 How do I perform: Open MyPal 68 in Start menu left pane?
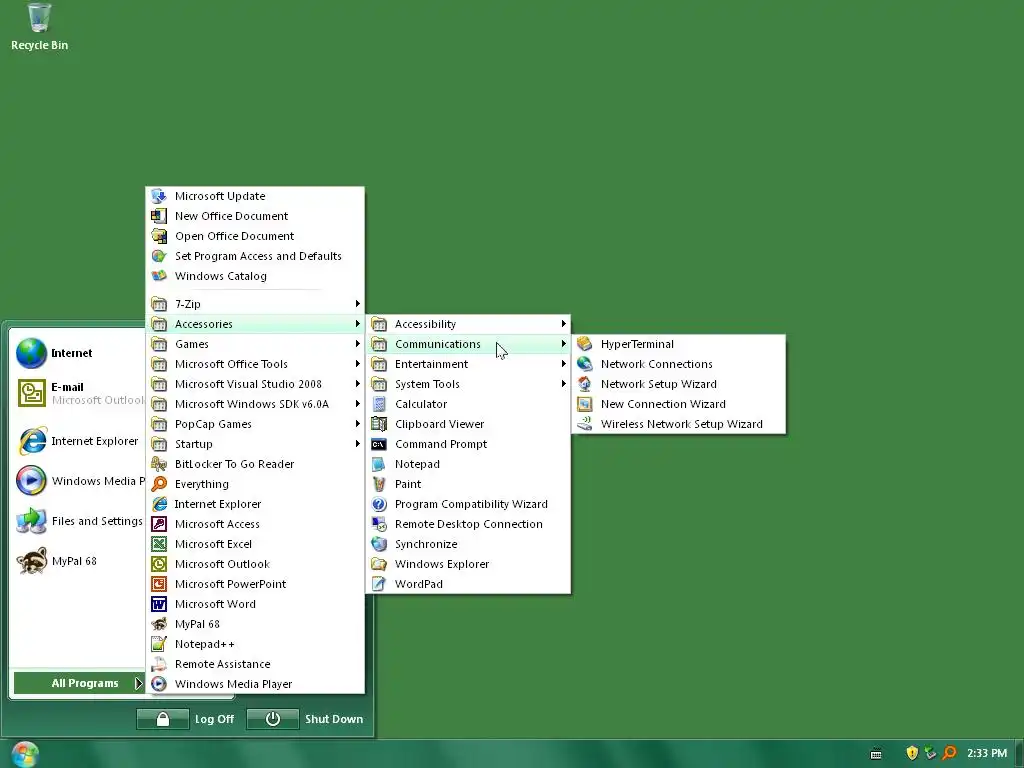point(78,561)
